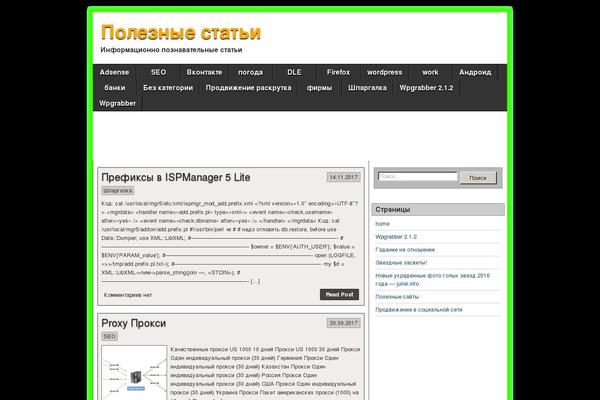The width and height of the screenshot is (600, 400).
Task: Click the Шпаргалка tag under first post
Action: (x=118, y=191)
